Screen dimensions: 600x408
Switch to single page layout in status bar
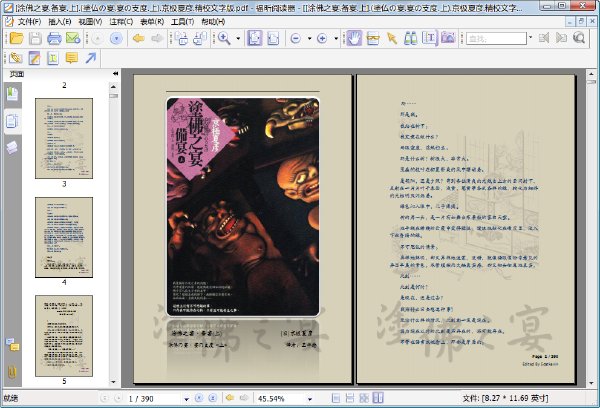[x=336, y=398]
